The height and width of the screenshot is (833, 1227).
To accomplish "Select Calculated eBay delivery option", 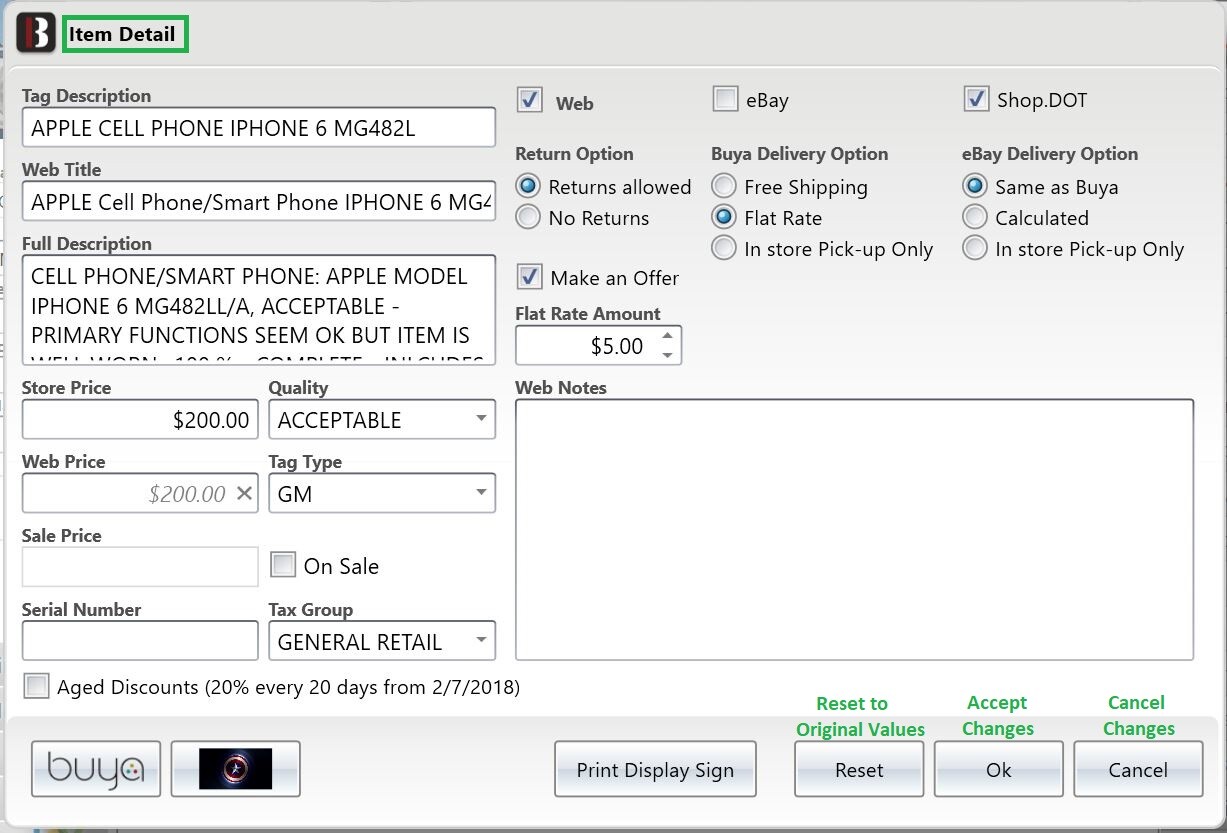I will click(x=975, y=217).
